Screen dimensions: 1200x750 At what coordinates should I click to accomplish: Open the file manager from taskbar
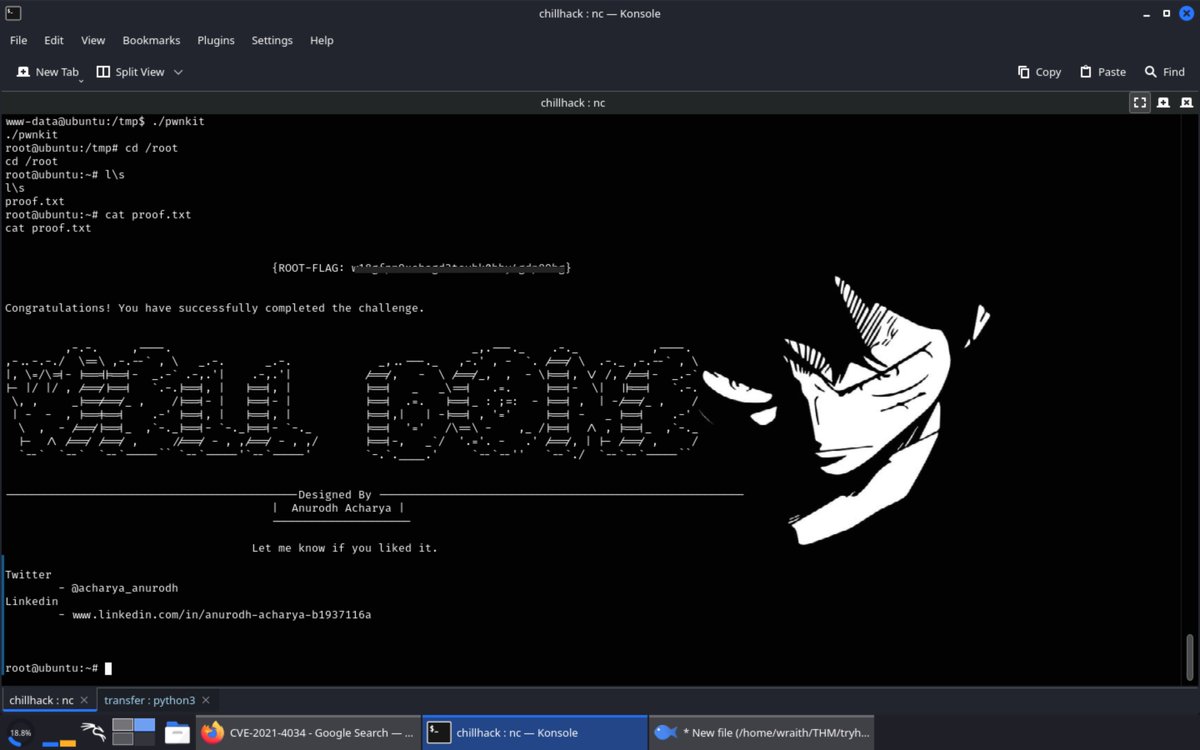click(x=177, y=732)
